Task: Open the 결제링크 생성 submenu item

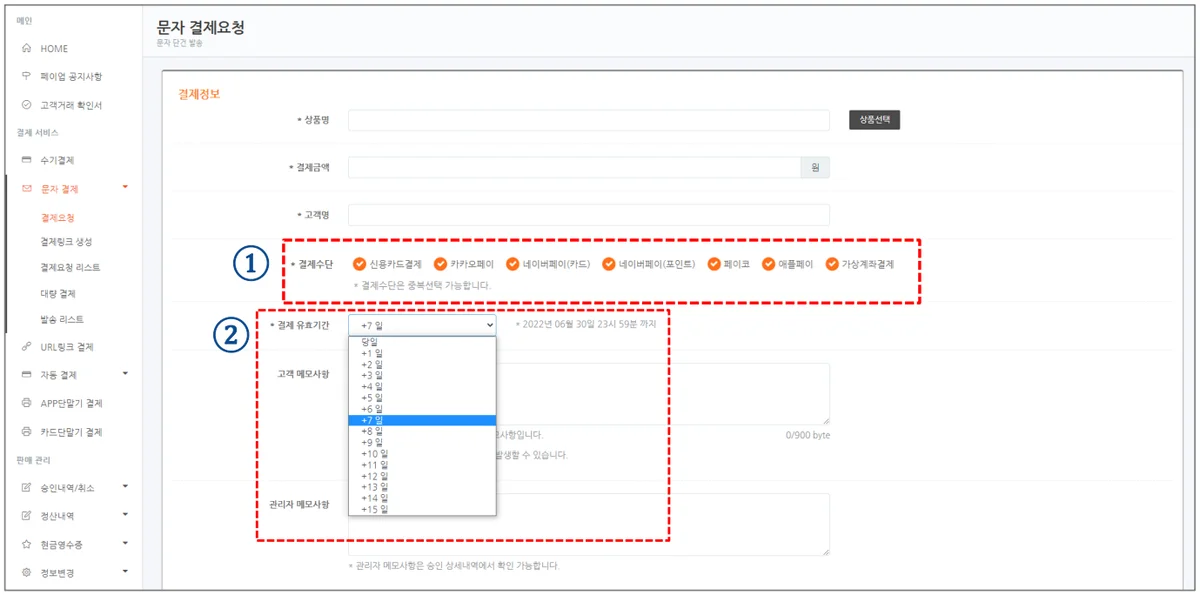Action: click(x=66, y=242)
